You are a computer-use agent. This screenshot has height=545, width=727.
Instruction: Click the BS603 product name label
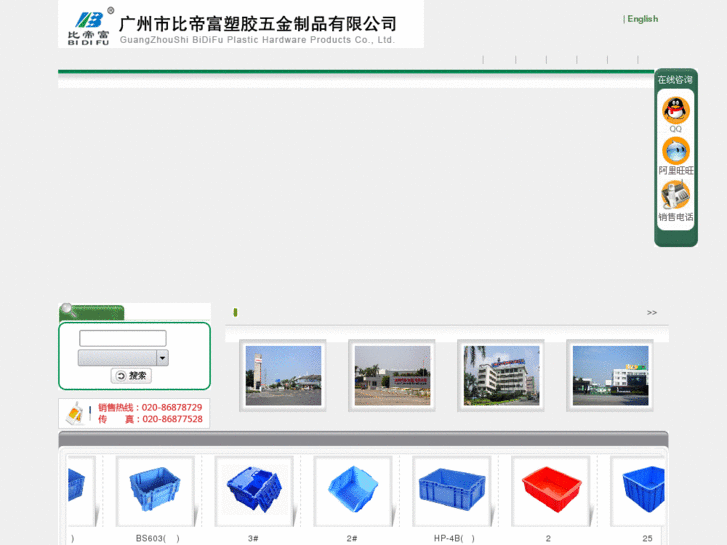click(157, 539)
